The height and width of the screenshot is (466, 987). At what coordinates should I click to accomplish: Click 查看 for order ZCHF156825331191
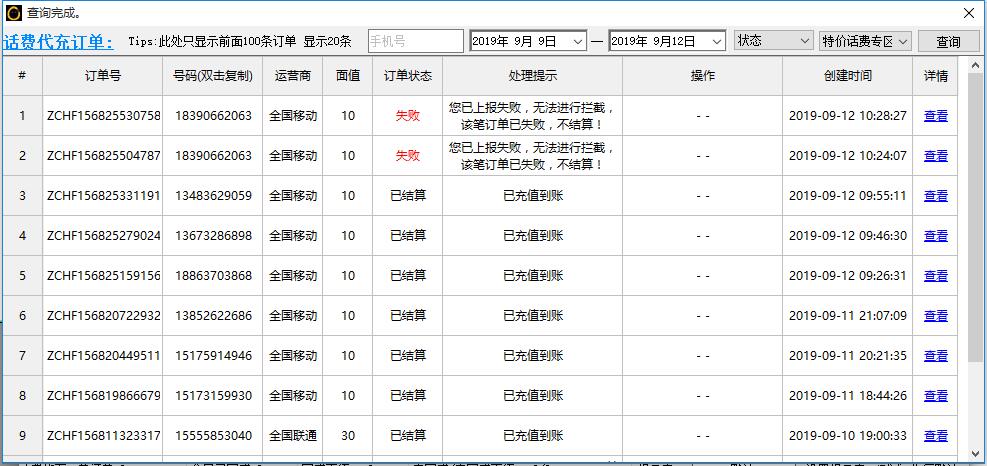click(935, 196)
